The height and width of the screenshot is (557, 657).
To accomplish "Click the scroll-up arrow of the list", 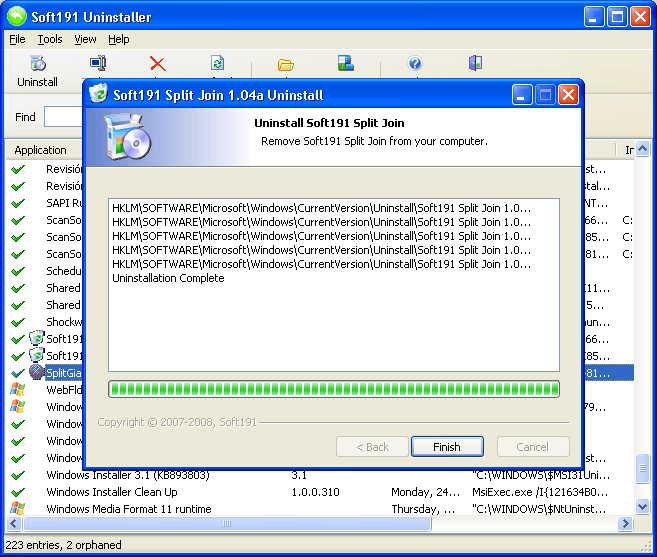I will [x=642, y=149].
